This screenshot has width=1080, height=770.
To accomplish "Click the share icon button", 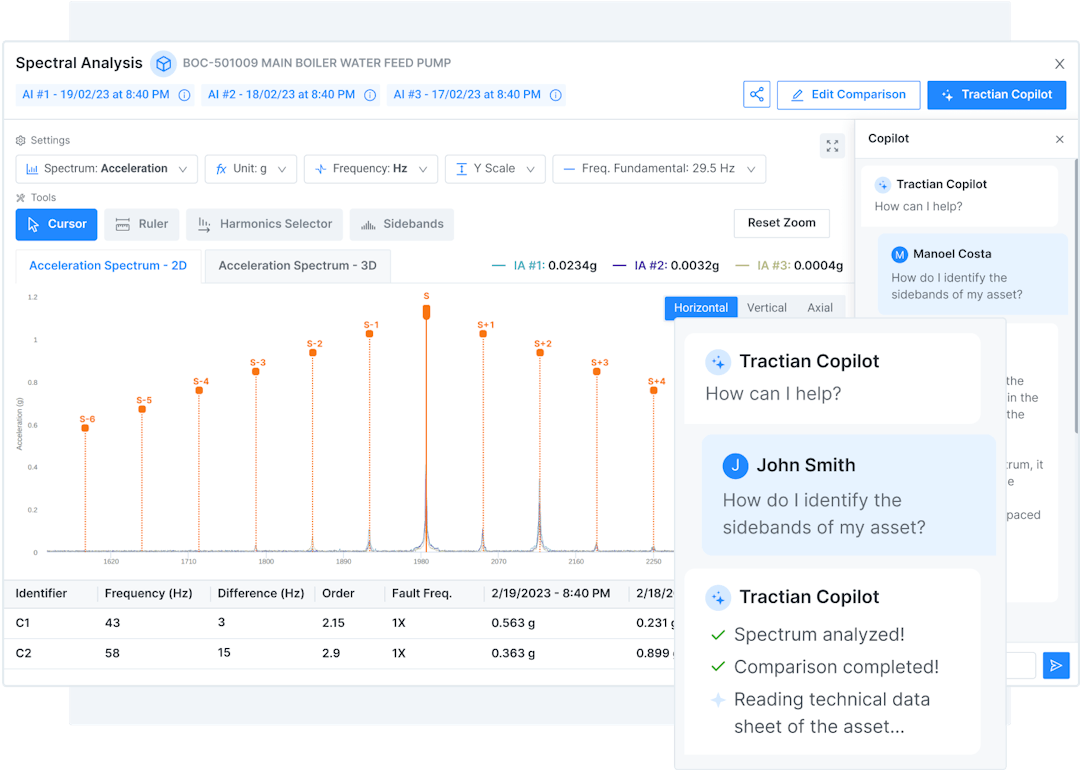I will click(757, 95).
